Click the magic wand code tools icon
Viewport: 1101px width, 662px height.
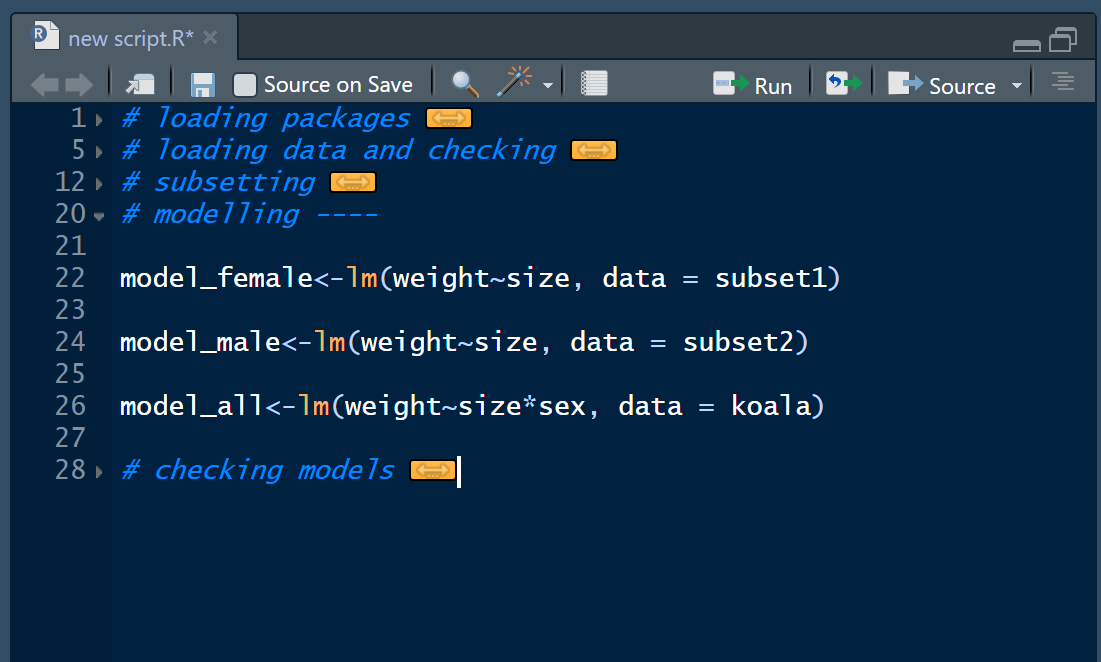click(x=514, y=83)
